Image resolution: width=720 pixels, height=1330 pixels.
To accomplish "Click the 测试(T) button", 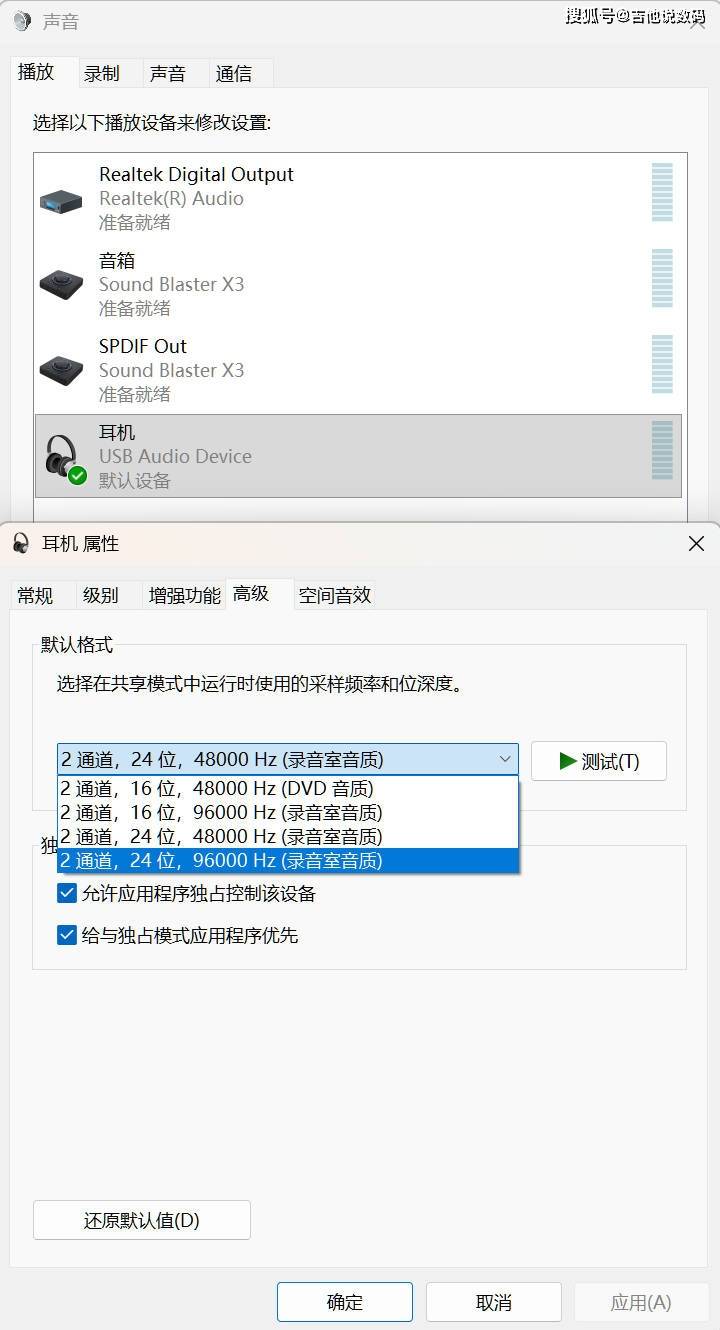I will pyautogui.click(x=599, y=761).
